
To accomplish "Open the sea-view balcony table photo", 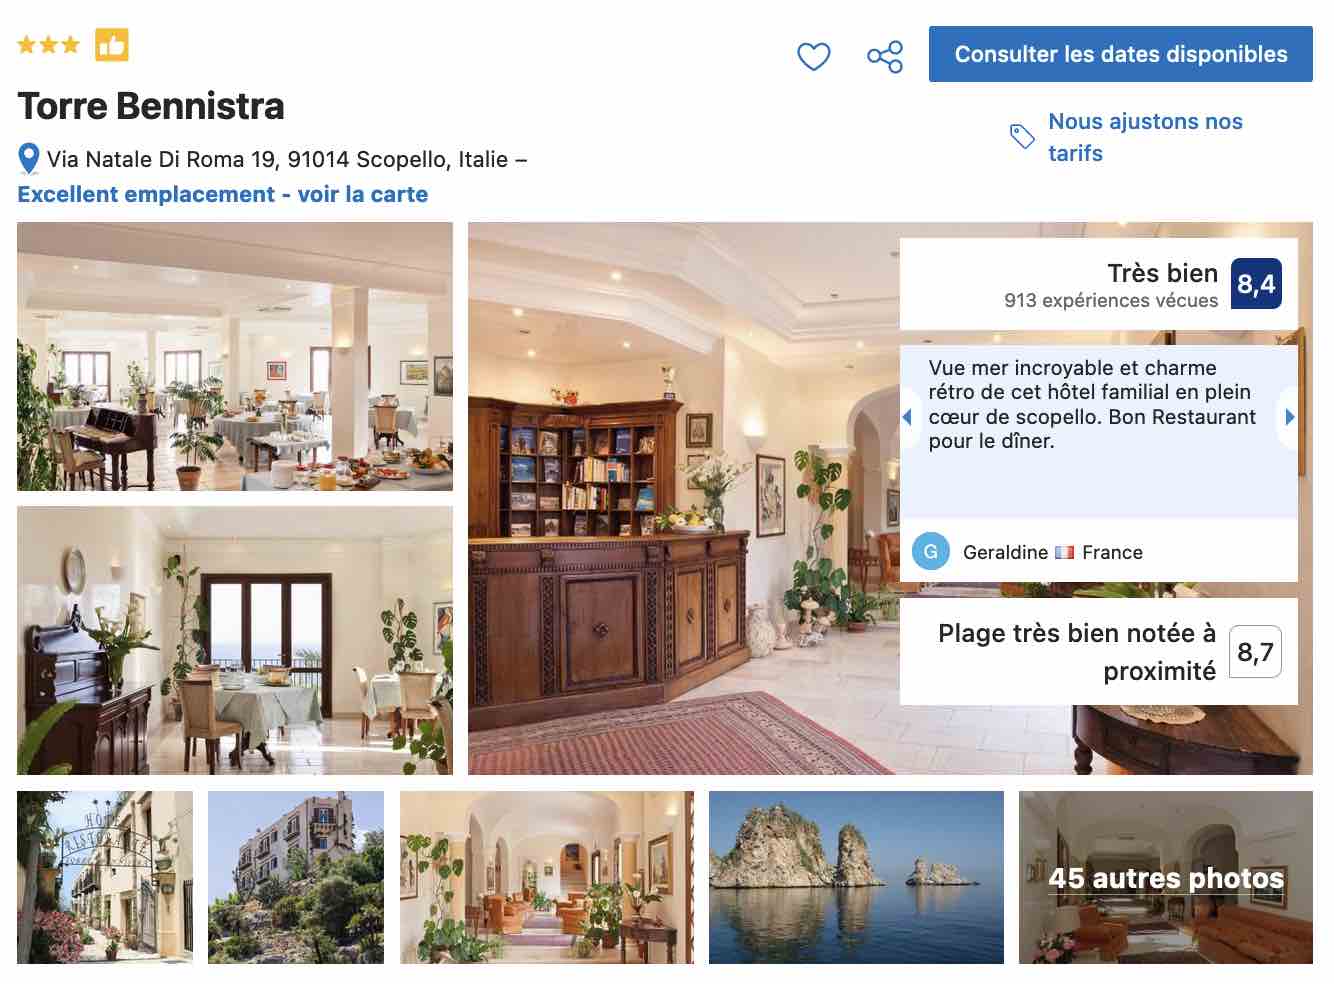I will click(235, 640).
